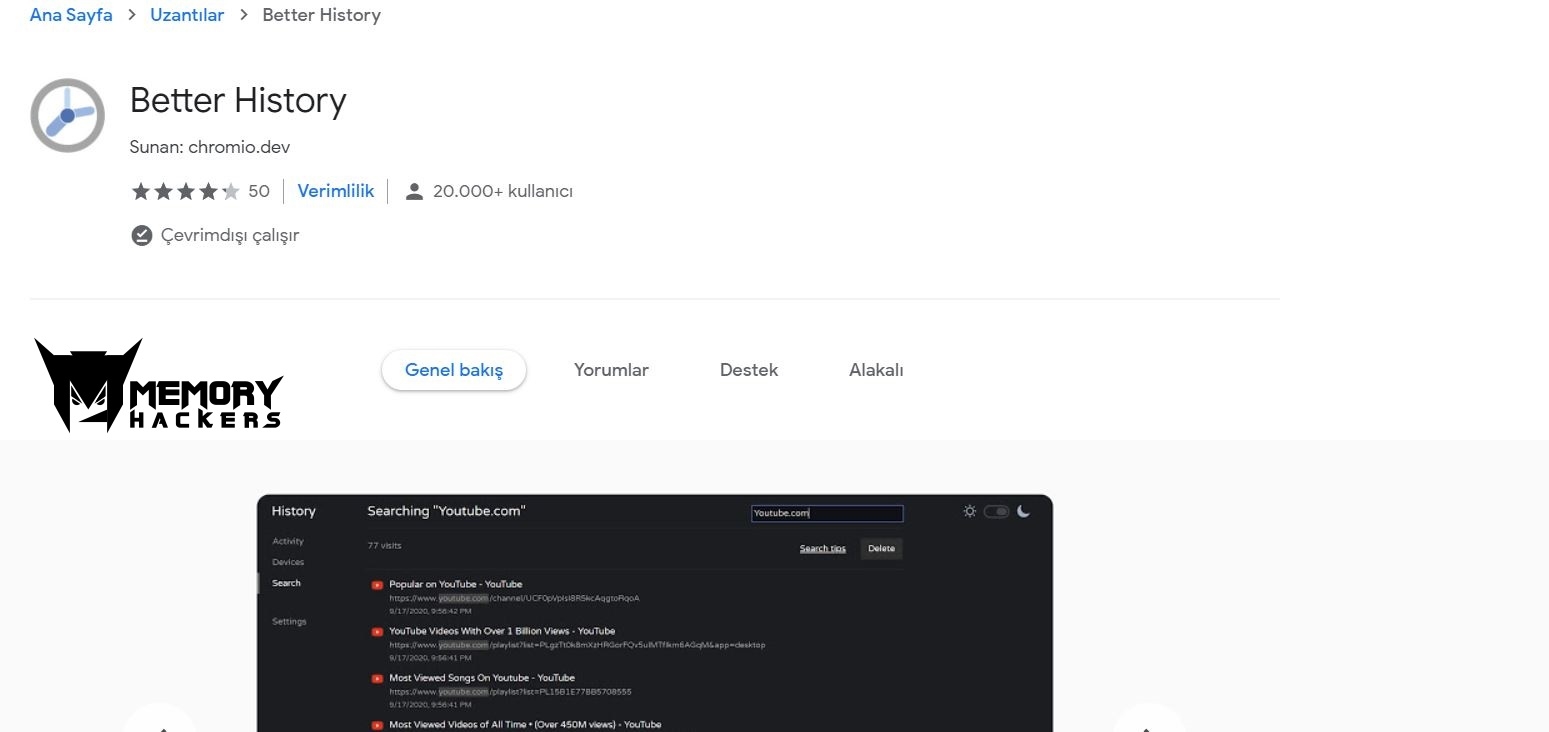Image resolution: width=1549 pixels, height=732 pixels.
Task: Click the Çevrimdışı çalışır label
Action: [230, 235]
